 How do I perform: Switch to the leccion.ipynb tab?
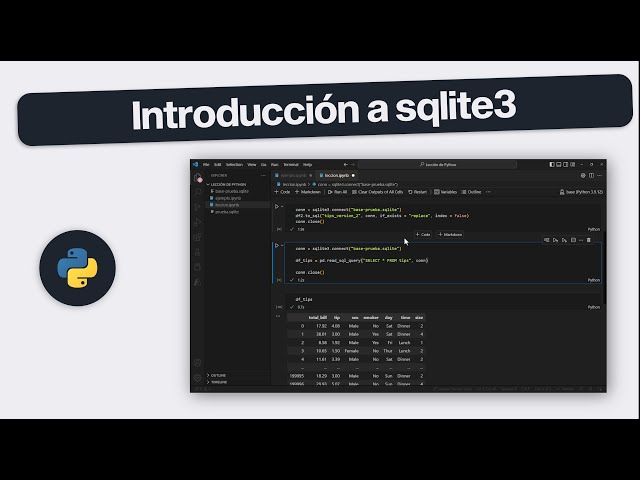(x=337, y=176)
